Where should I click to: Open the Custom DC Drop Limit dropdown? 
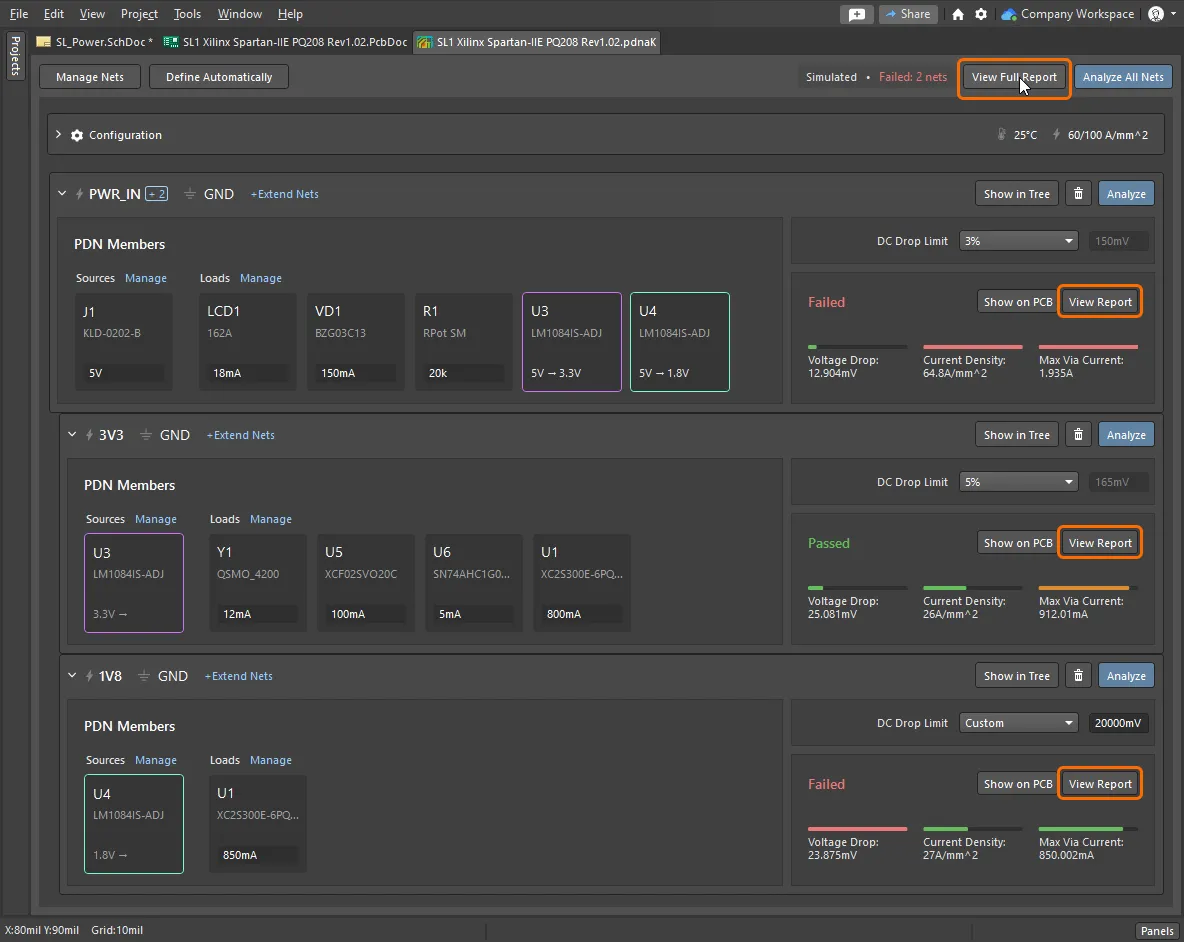(1018, 723)
